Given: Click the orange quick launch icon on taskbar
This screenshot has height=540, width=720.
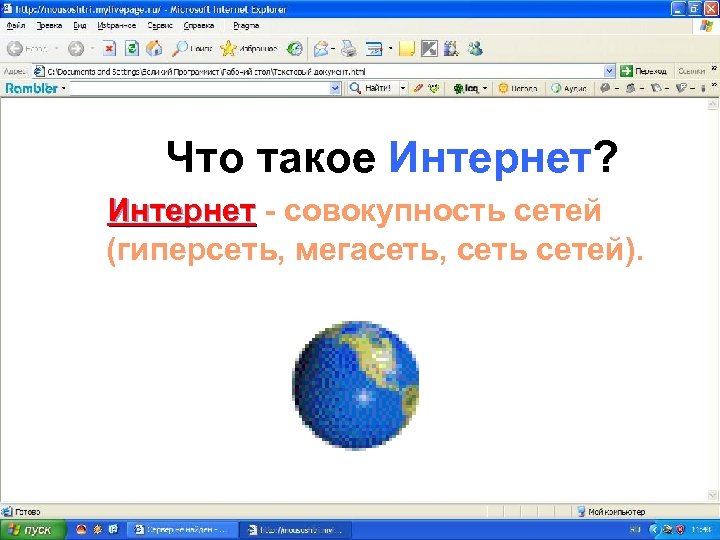Looking at the screenshot, I should [97, 529].
